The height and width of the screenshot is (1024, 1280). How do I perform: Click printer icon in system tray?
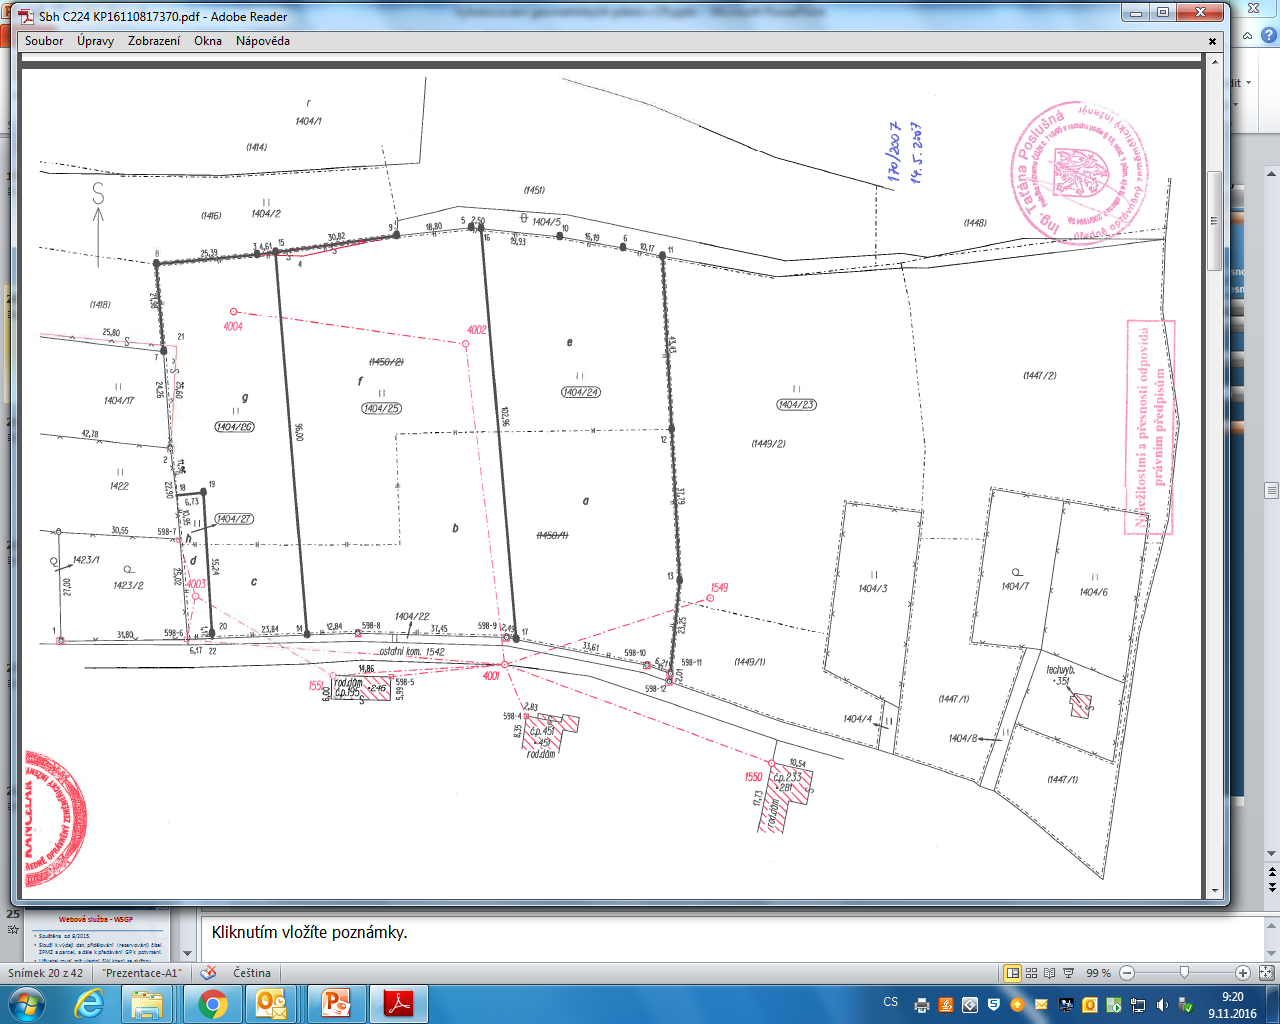coord(922,1005)
